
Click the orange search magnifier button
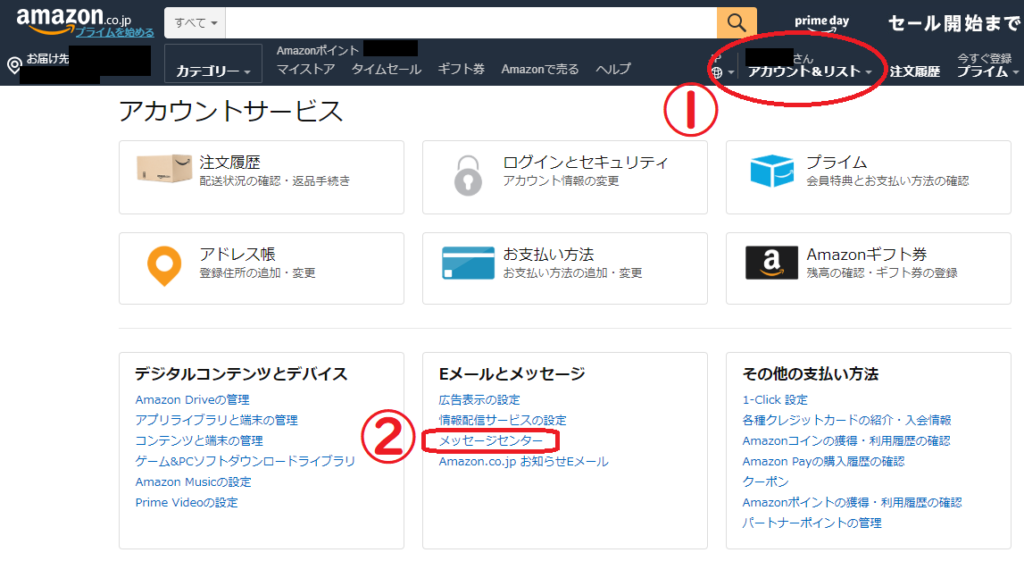[736, 22]
